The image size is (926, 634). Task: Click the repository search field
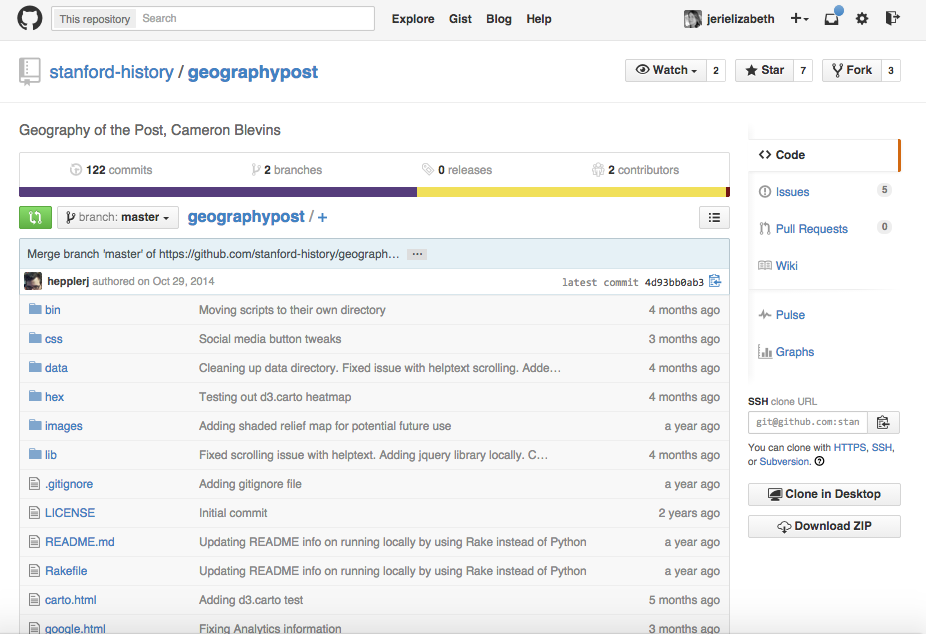pos(255,18)
